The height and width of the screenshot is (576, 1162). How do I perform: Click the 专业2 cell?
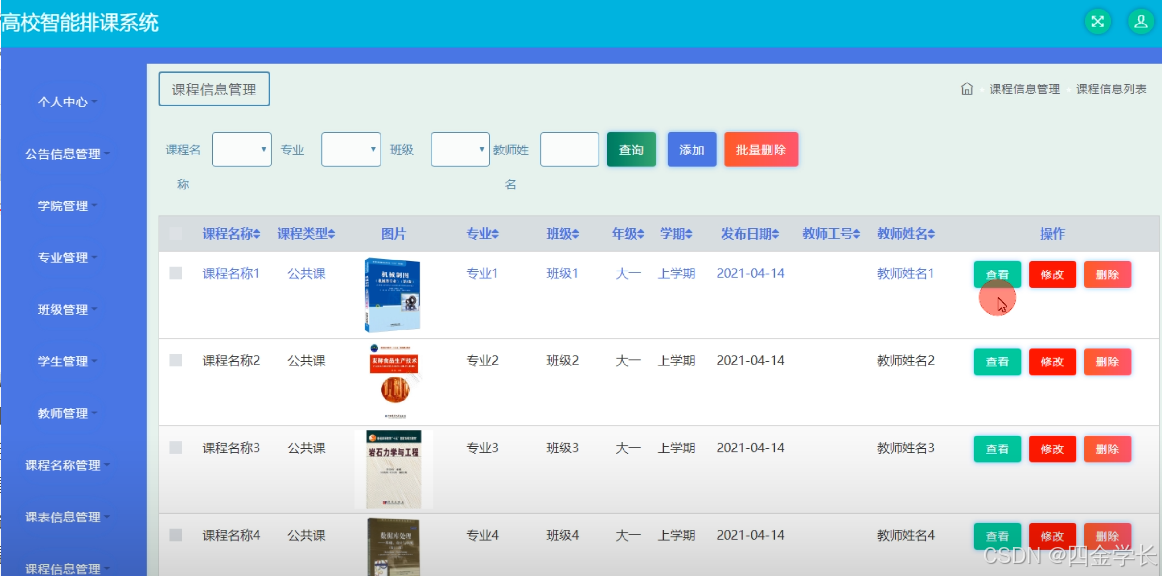[482, 361]
